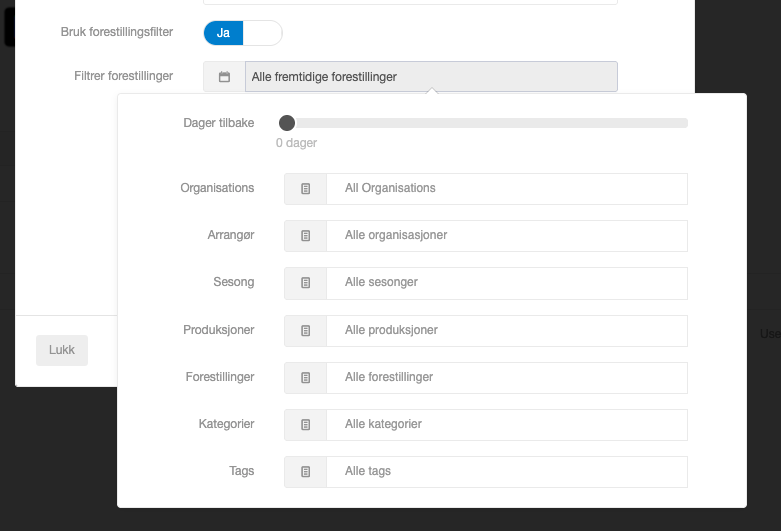The image size is (781, 531).
Task: Open the Alle produksjoner selector
Action: (x=507, y=331)
